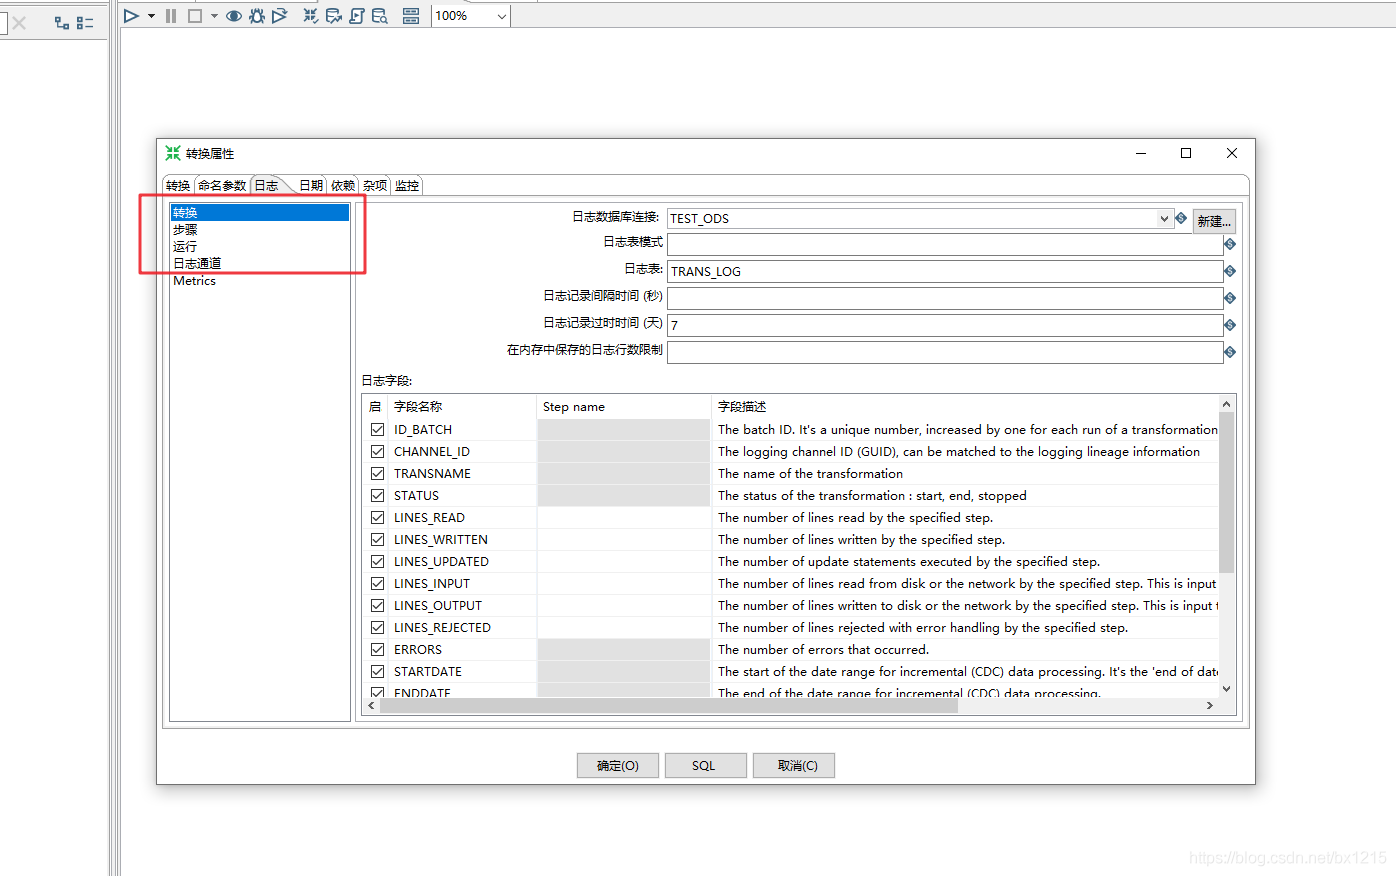The width and height of the screenshot is (1396, 876).
Task: Click the 日志表模式 input field
Action: [x=945, y=244]
